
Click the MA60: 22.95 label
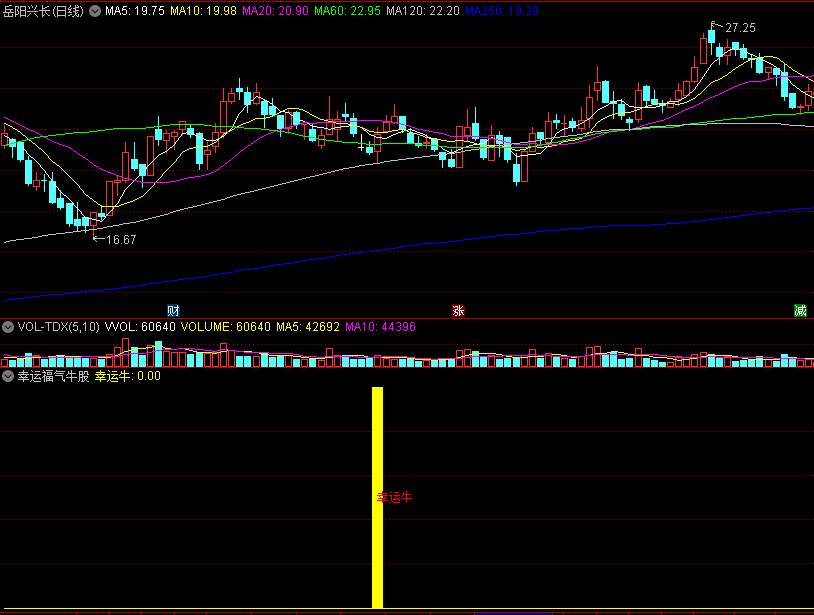coord(347,11)
